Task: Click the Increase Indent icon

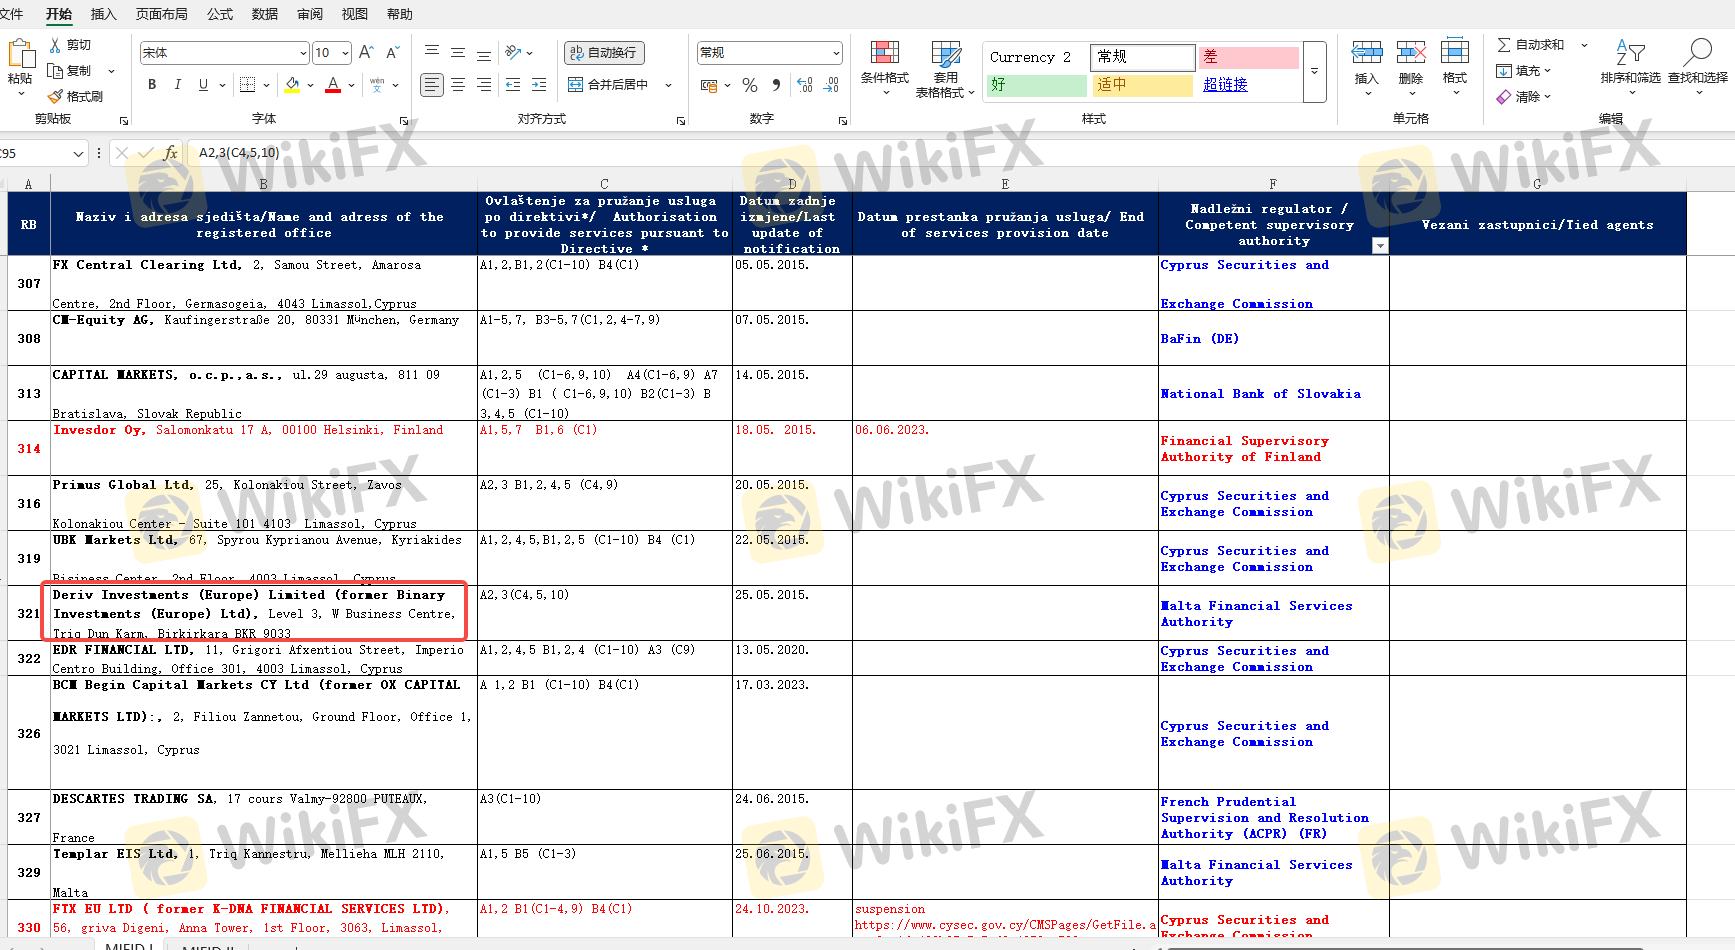Action: click(x=539, y=85)
